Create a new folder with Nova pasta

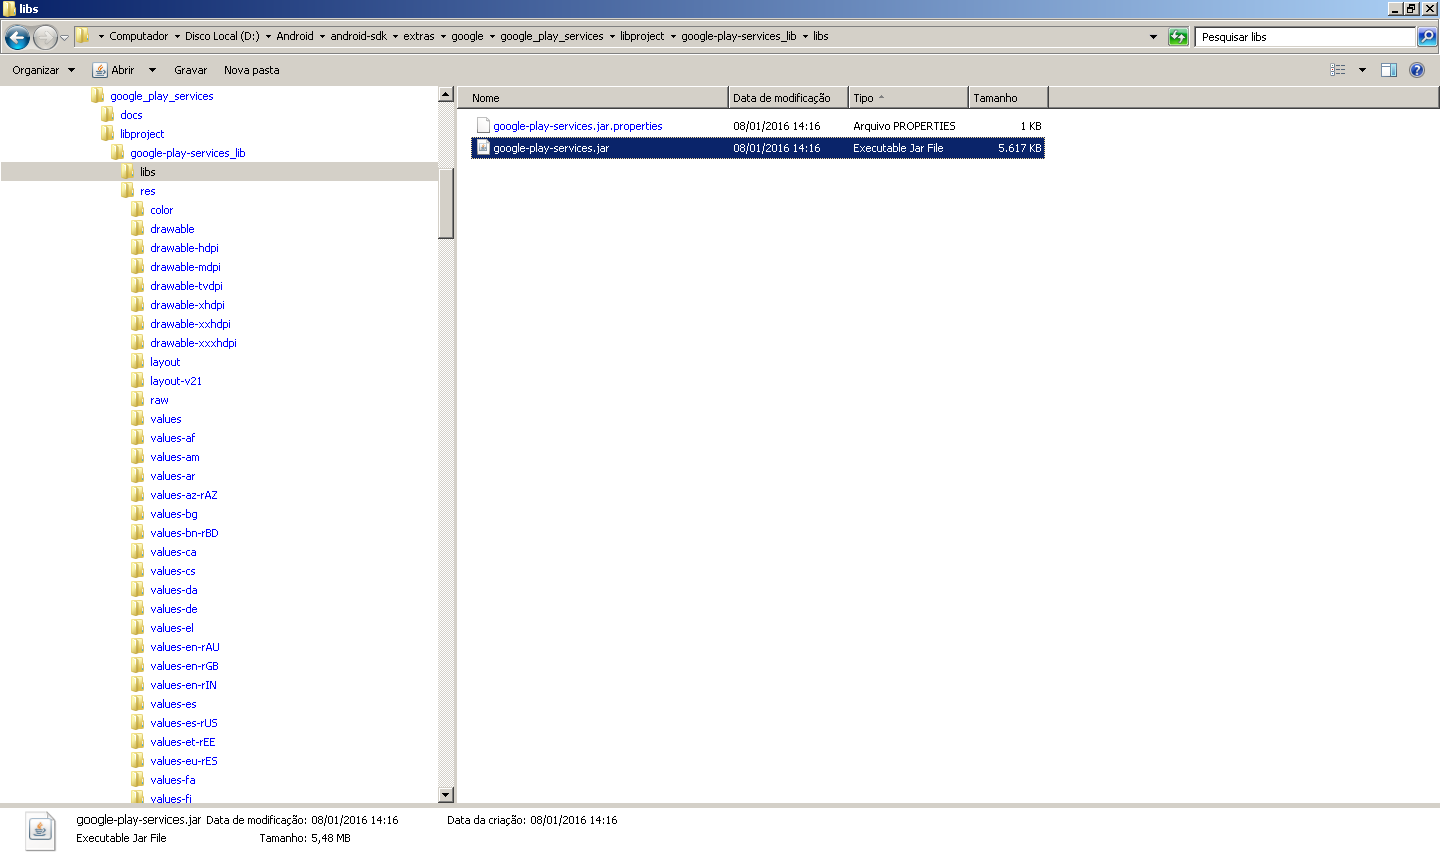click(x=251, y=70)
